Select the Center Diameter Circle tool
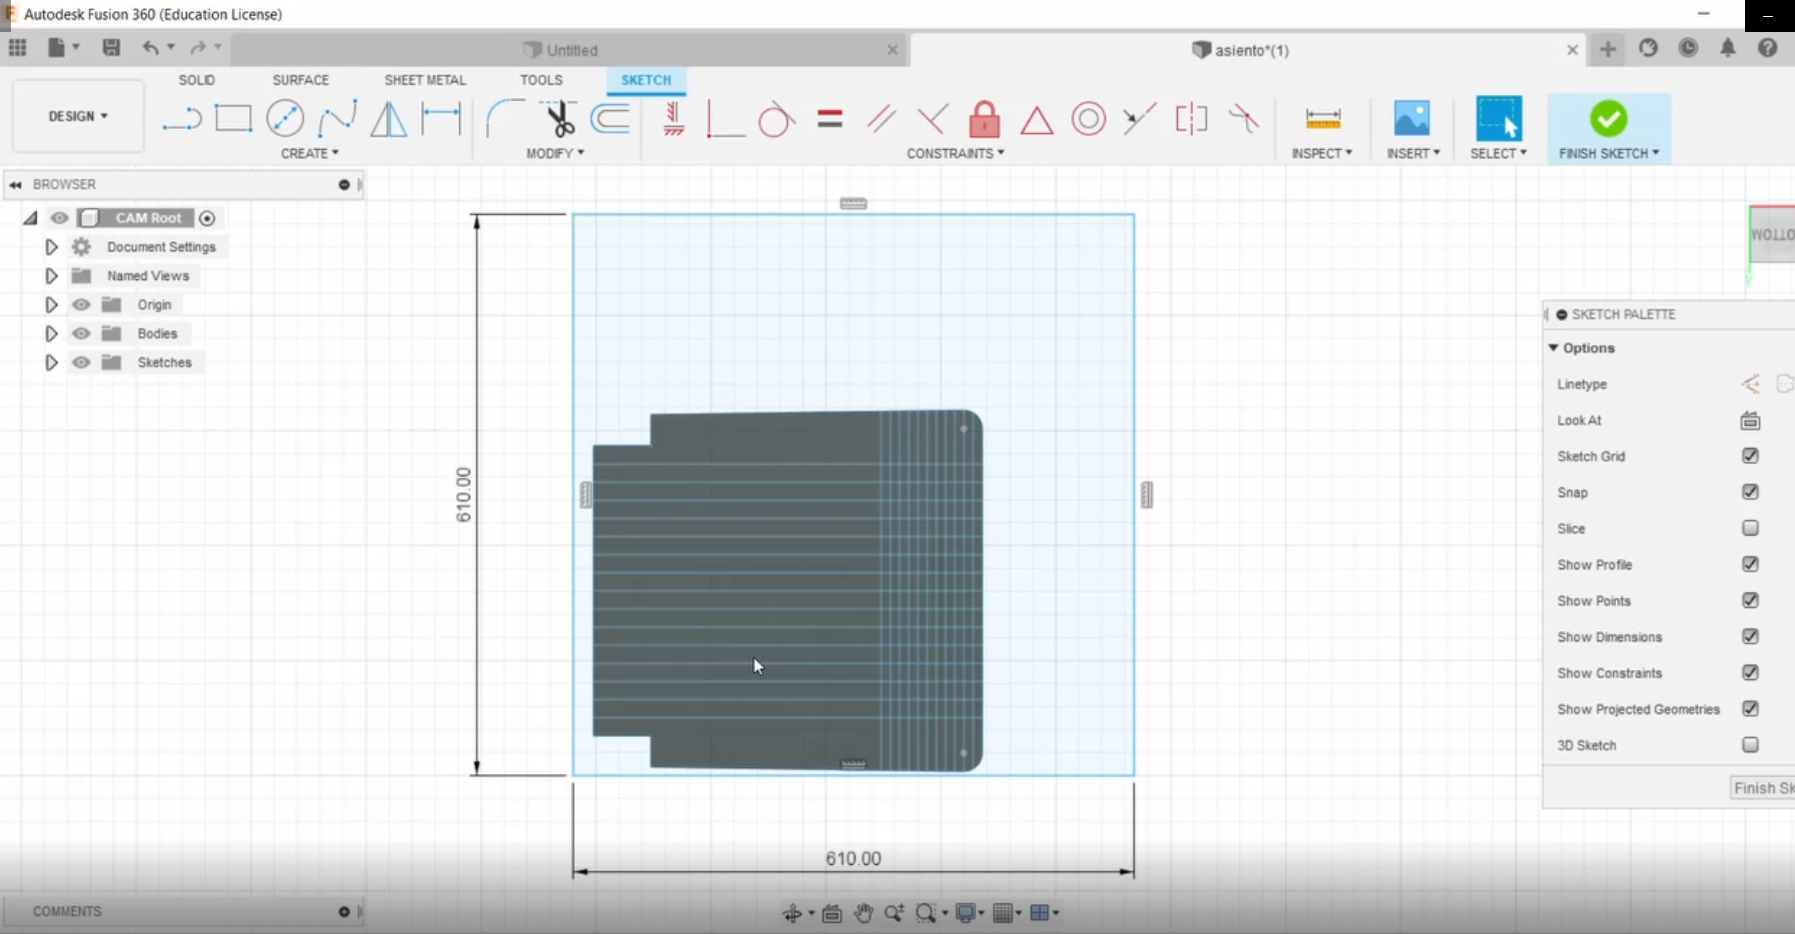 pyautogui.click(x=285, y=119)
